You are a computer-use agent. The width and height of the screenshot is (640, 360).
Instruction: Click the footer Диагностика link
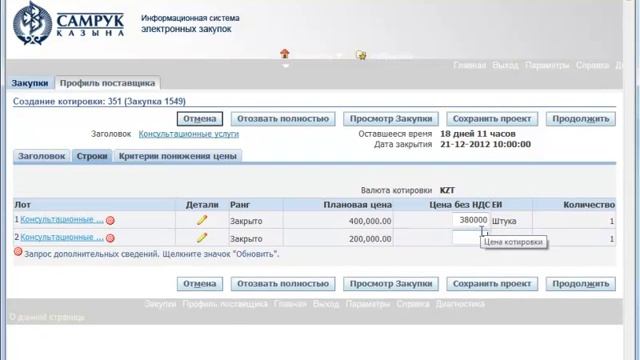point(460,304)
